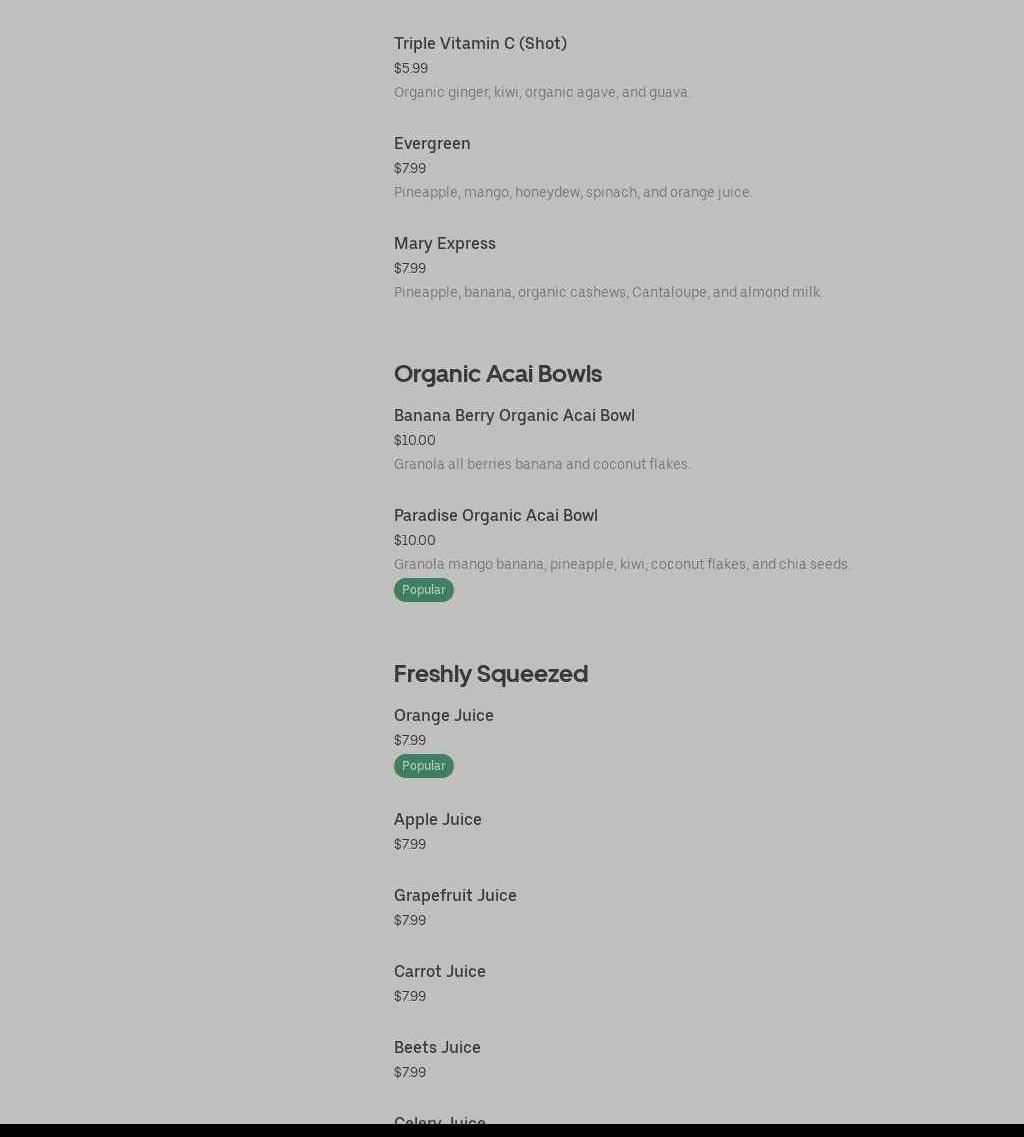The width and height of the screenshot is (1024, 1137).
Task: Select Apple Juice from the menu
Action: 438,819
